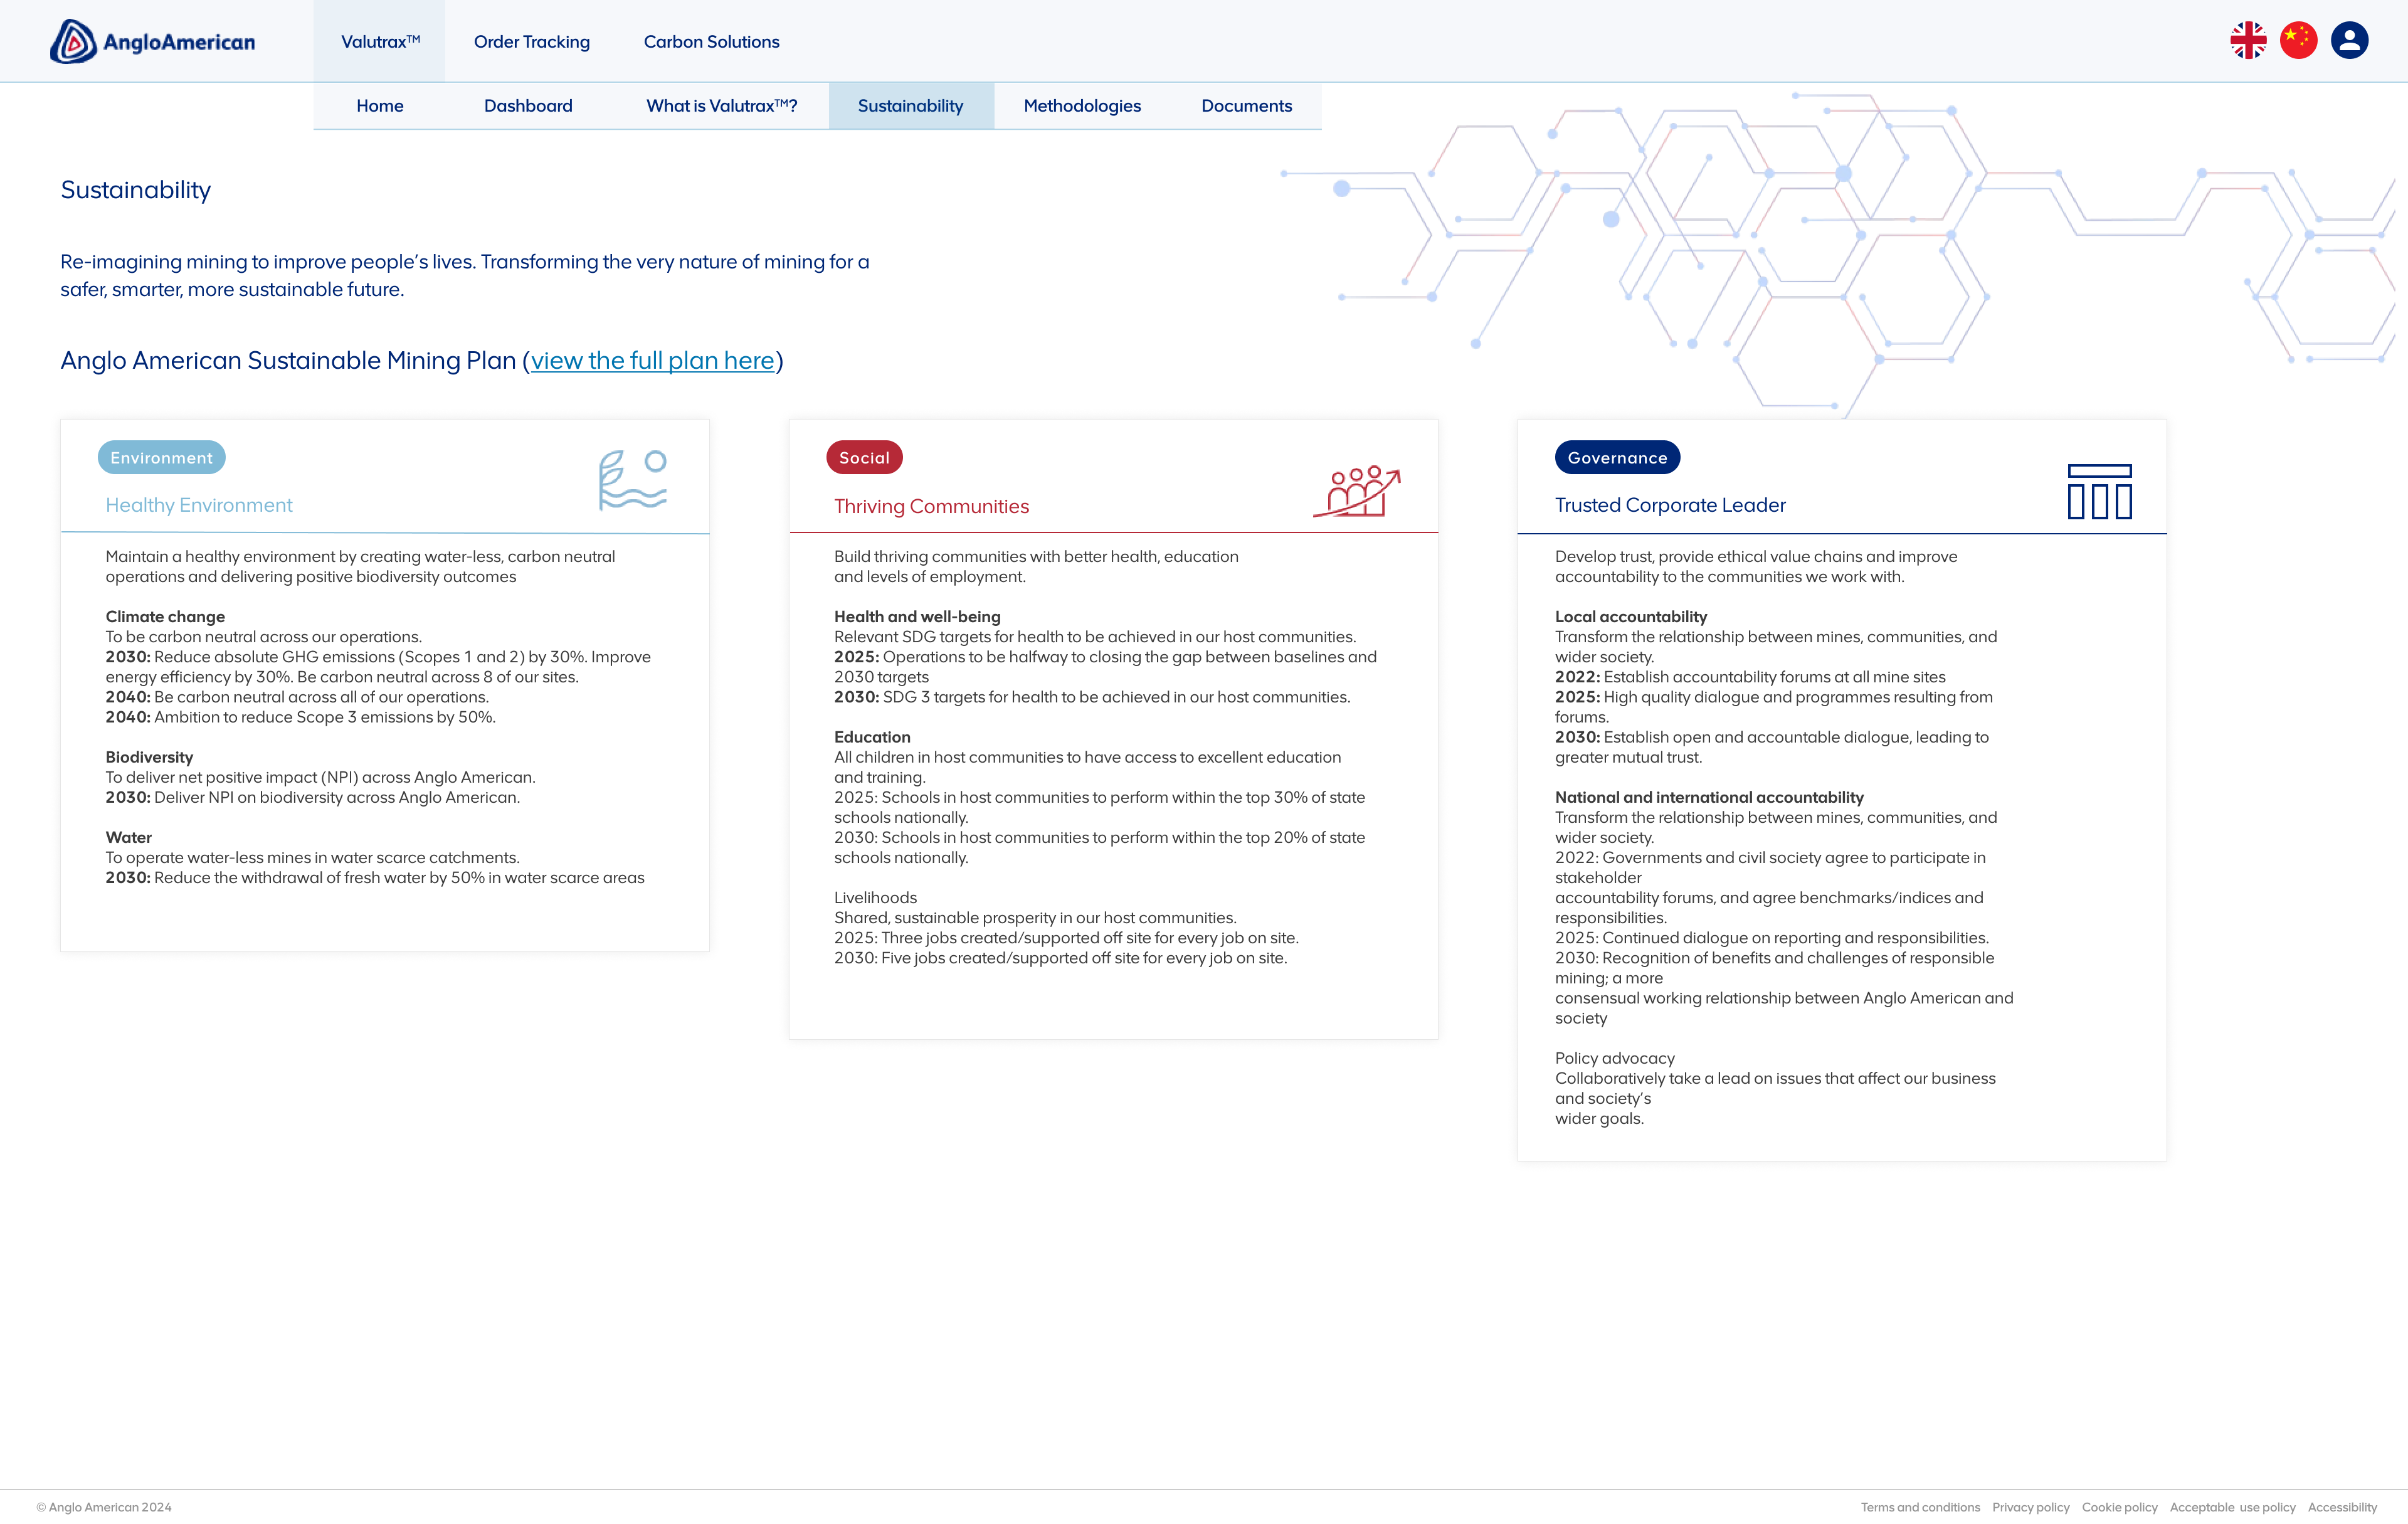Click 'SDG 3 targets for health' line
This screenshot has width=2408, height=1524.
click(x=1092, y=697)
